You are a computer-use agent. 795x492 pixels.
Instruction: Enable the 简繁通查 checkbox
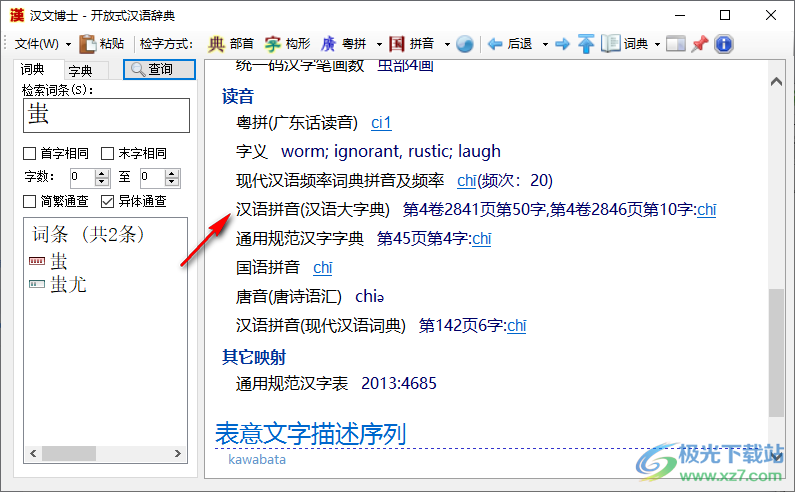[x=29, y=201]
